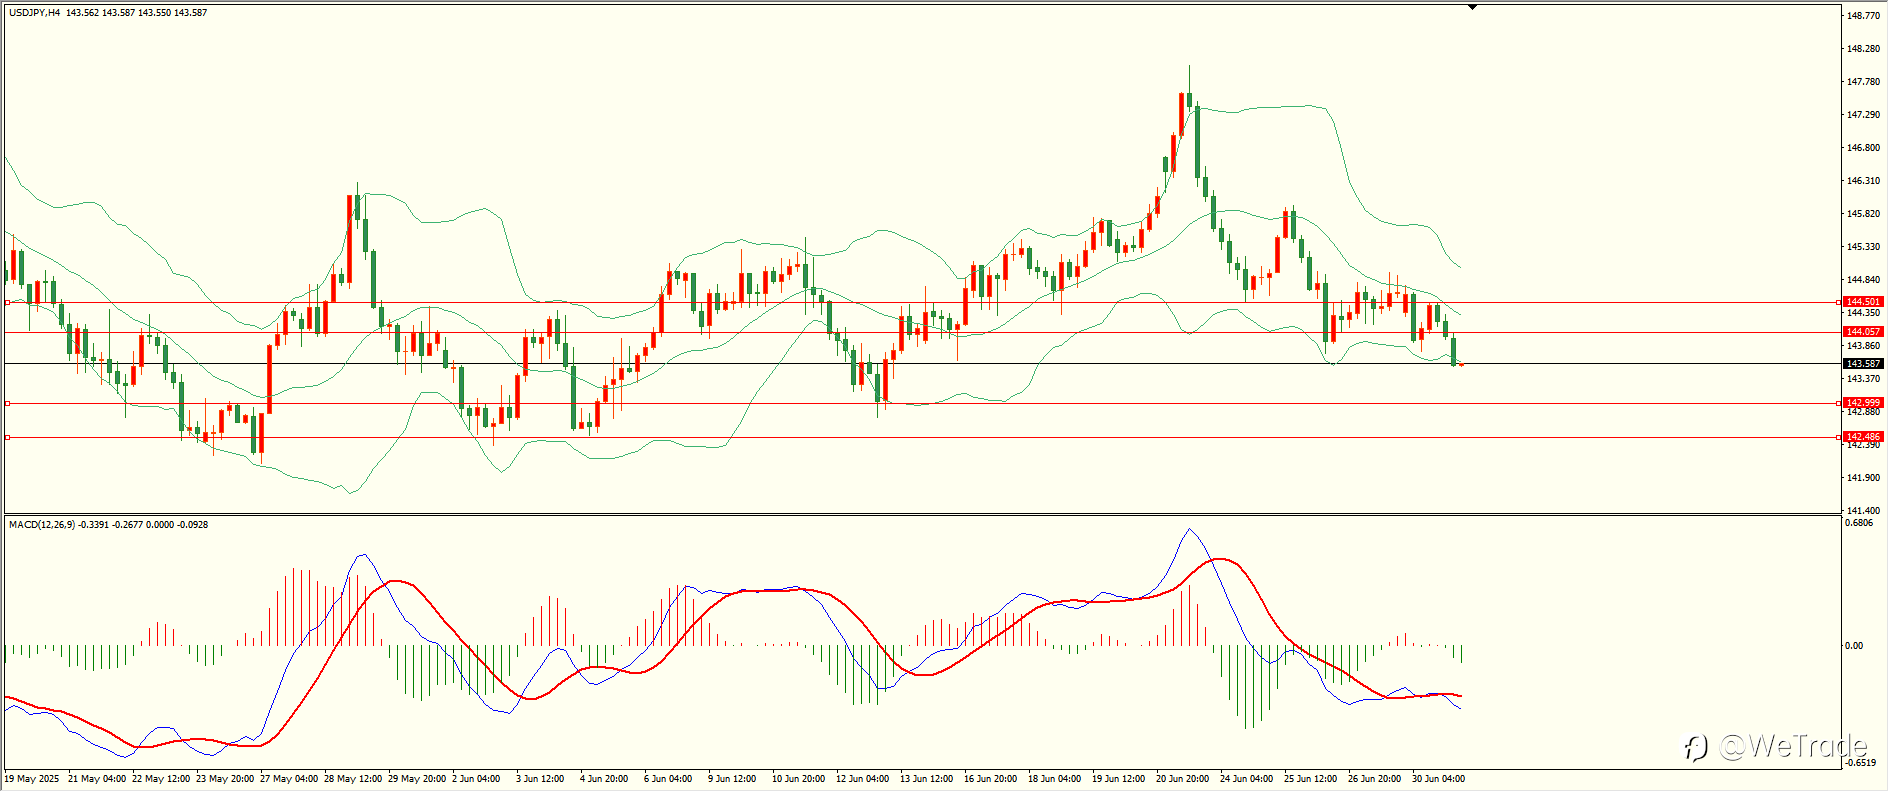Click the 16 Jun 20:00 time label
Screen dimensions: 1889x792
click(x=991, y=779)
